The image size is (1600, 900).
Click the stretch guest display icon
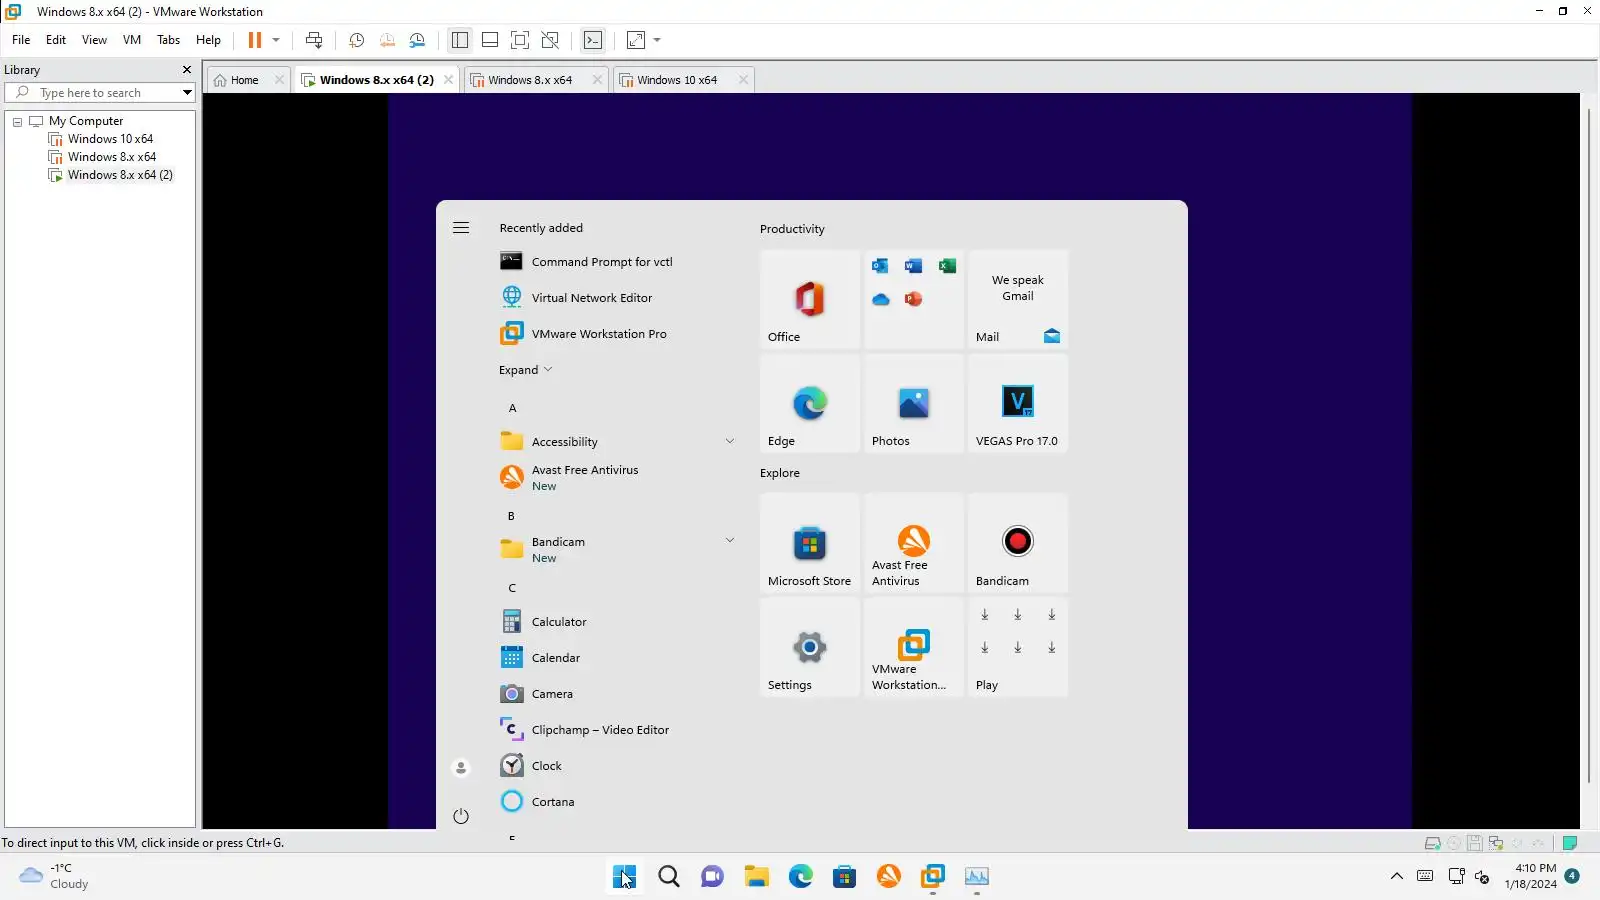coord(636,40)
